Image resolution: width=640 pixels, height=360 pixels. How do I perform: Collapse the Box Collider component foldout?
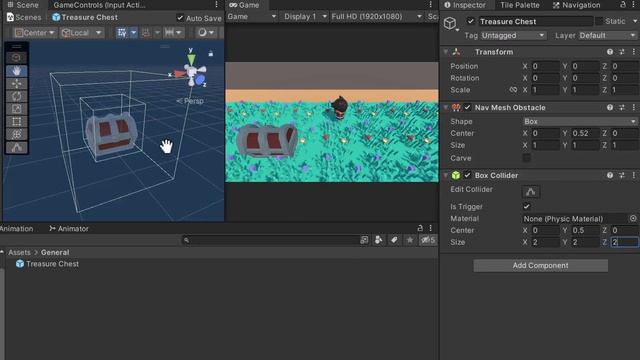pyautogui.click(x=446, y=175)
